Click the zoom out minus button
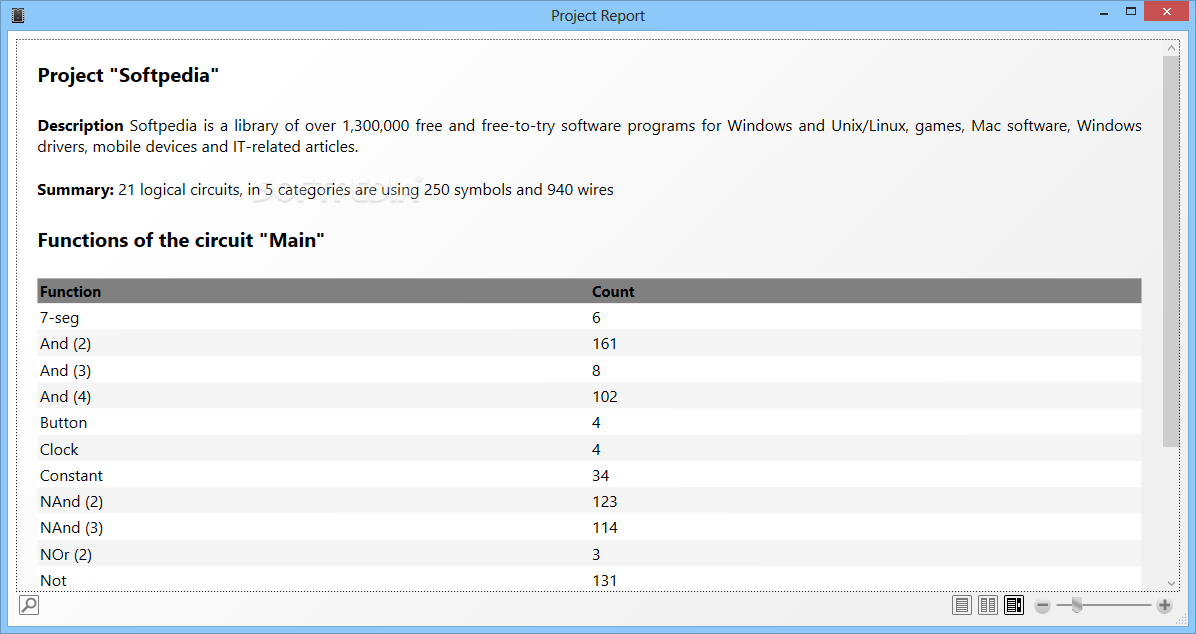 [1043, 606]
